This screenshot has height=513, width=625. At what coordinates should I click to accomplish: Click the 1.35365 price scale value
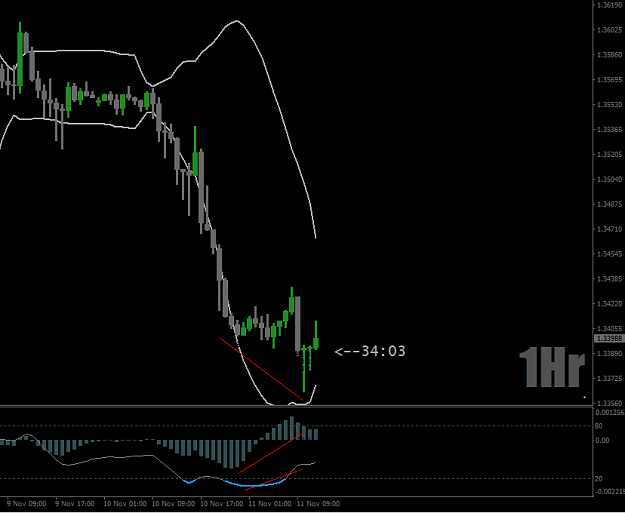(x=610, y=130)
